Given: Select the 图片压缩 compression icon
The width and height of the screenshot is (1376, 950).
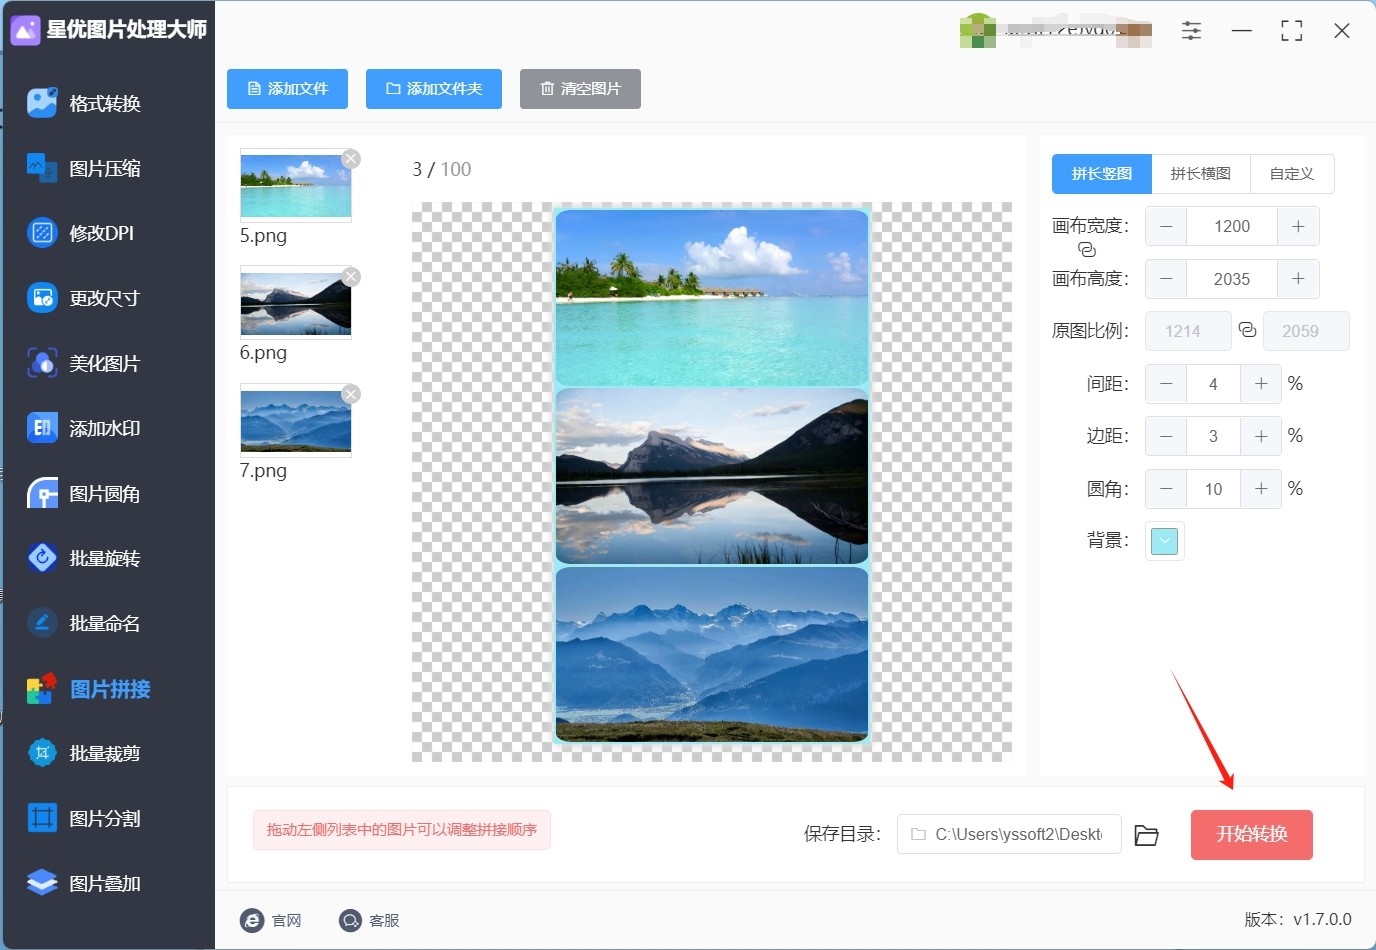Looking at the screenshot, I should [x=42, y=168].
